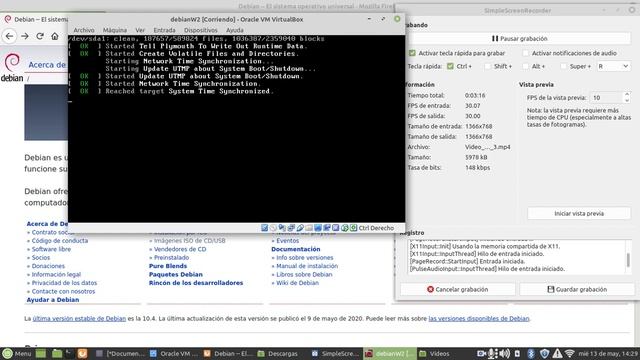This screenshot has width=640, height=360.
Task: Toggle the Shift + hotkey checkbox
Action: 488,66
